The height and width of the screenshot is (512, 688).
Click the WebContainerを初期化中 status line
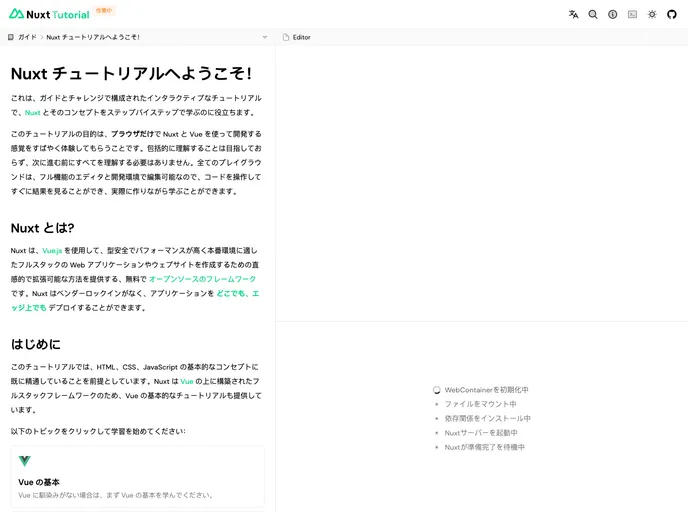[x=487, y=390]
